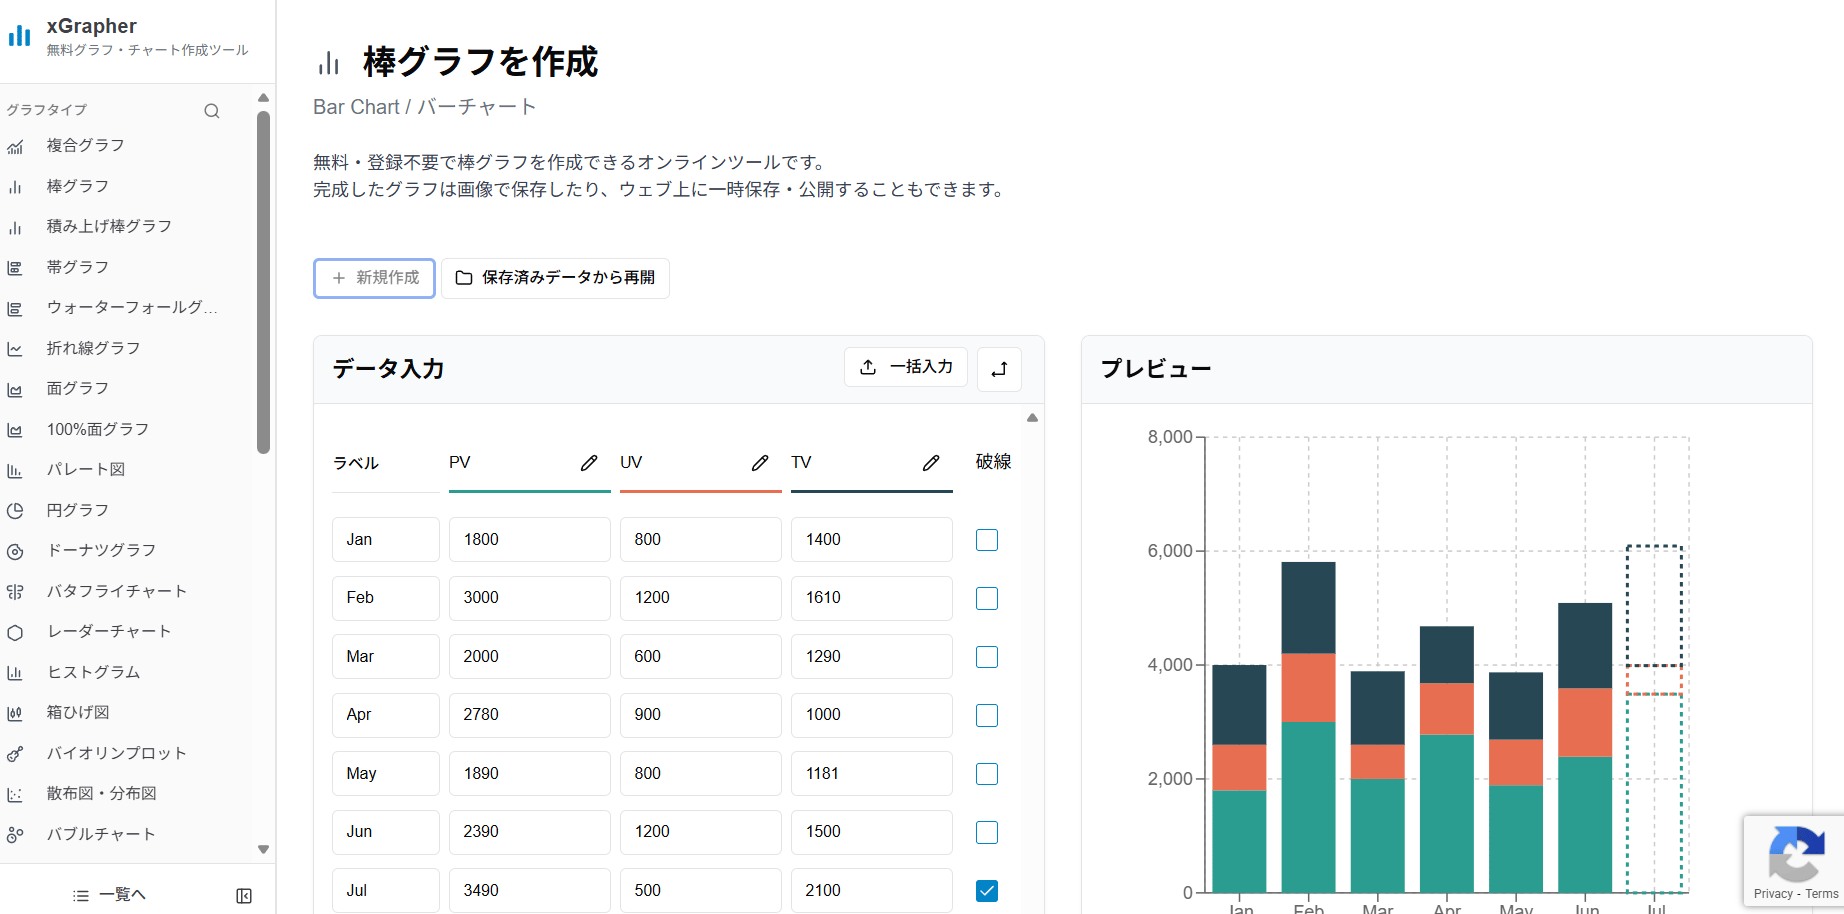Click the 新規作成 button
This screenshot has height=914, width=1844.
click(x=374, y=278)
